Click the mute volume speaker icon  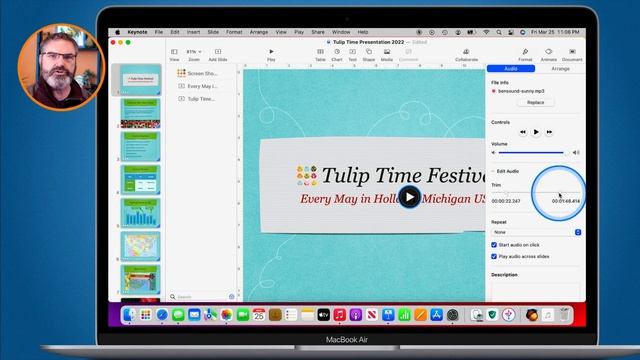[493, 153]
